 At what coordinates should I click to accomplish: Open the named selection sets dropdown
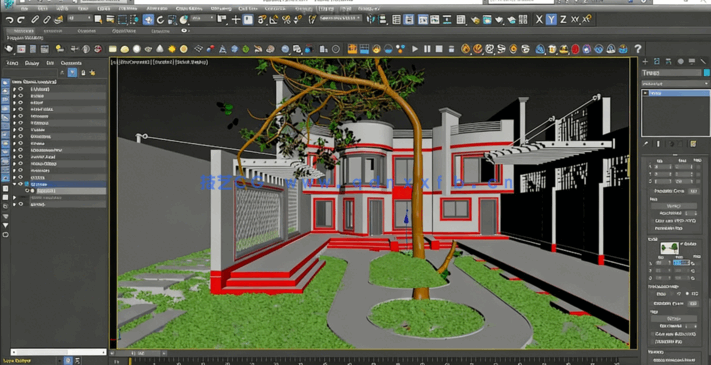[x=341, y=18]
